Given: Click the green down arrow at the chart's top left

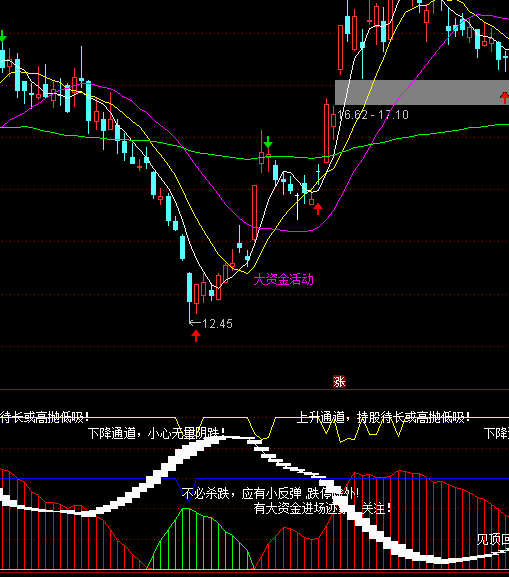Looking at the screenshot, I should [3, 36].
